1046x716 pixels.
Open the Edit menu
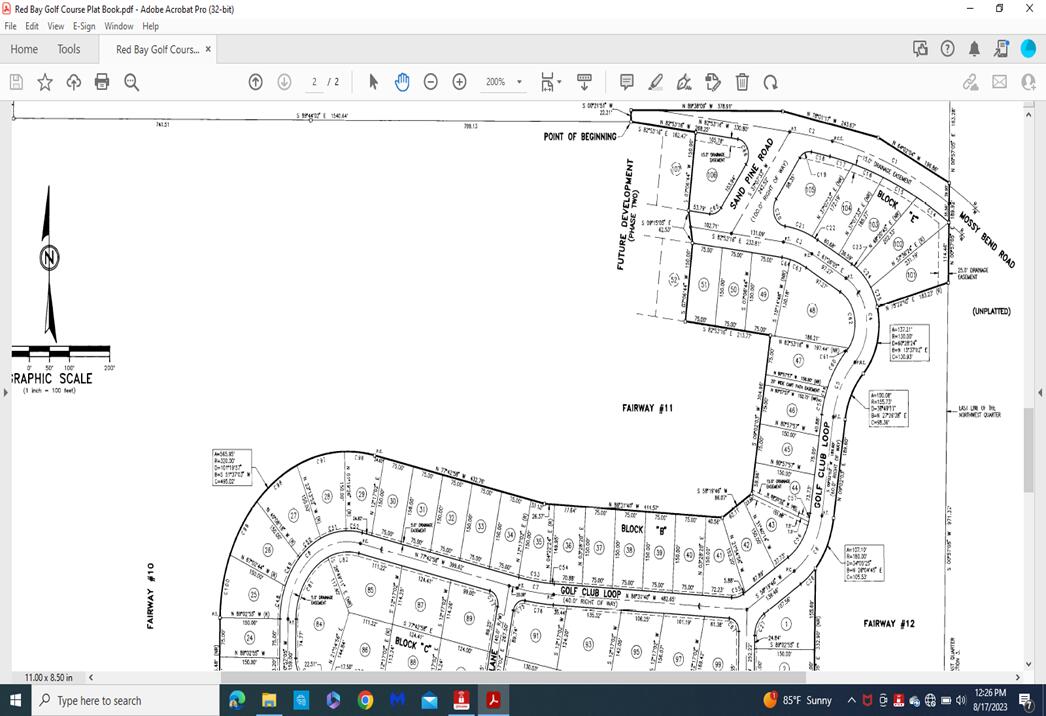(32, 26)
